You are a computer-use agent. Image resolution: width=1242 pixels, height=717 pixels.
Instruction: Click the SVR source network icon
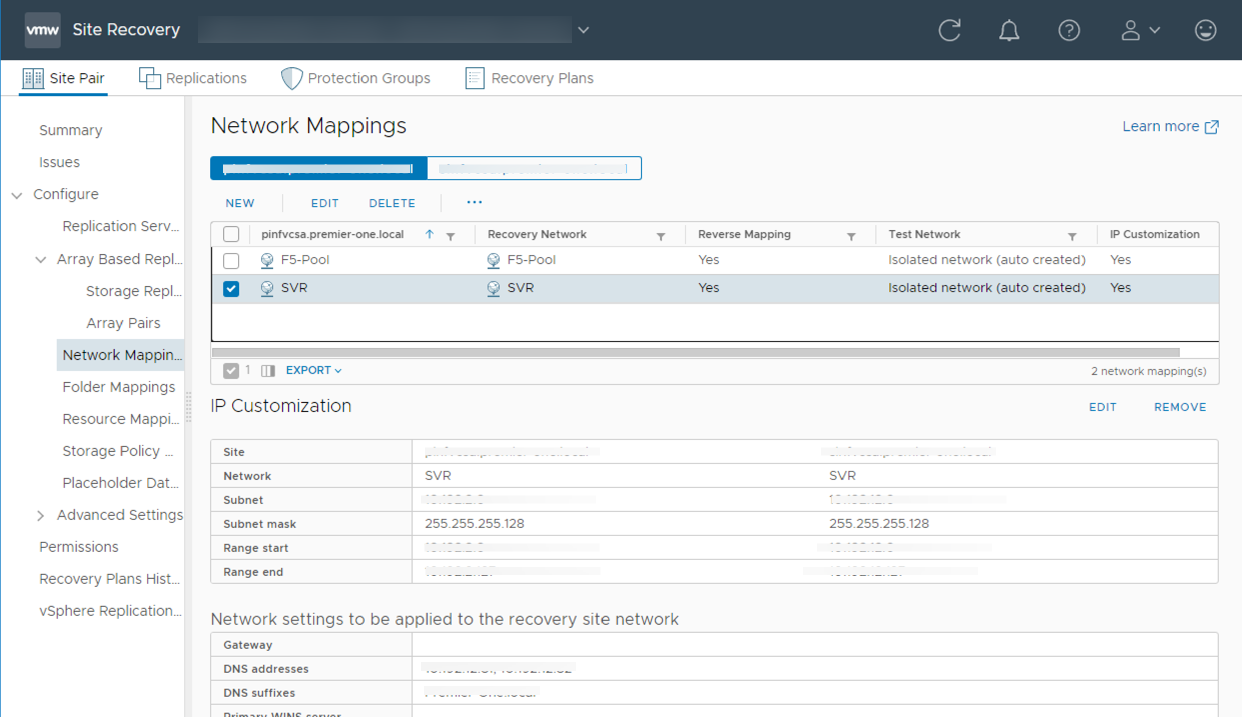pos(267,288)
